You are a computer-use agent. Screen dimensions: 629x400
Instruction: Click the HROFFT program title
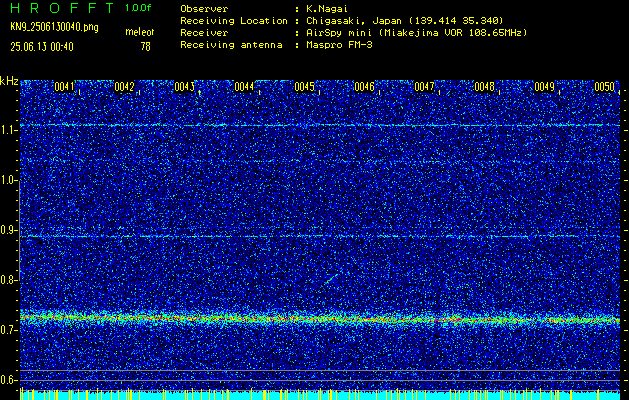63,8
